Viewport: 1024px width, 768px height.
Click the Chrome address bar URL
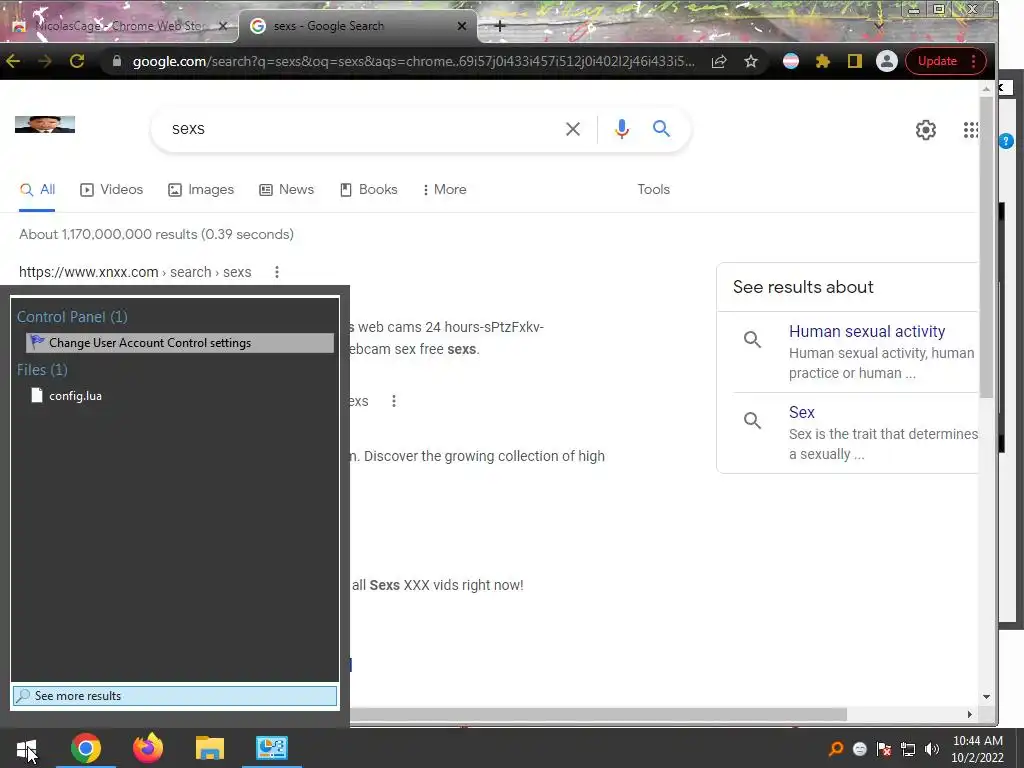tap(413, 61)
